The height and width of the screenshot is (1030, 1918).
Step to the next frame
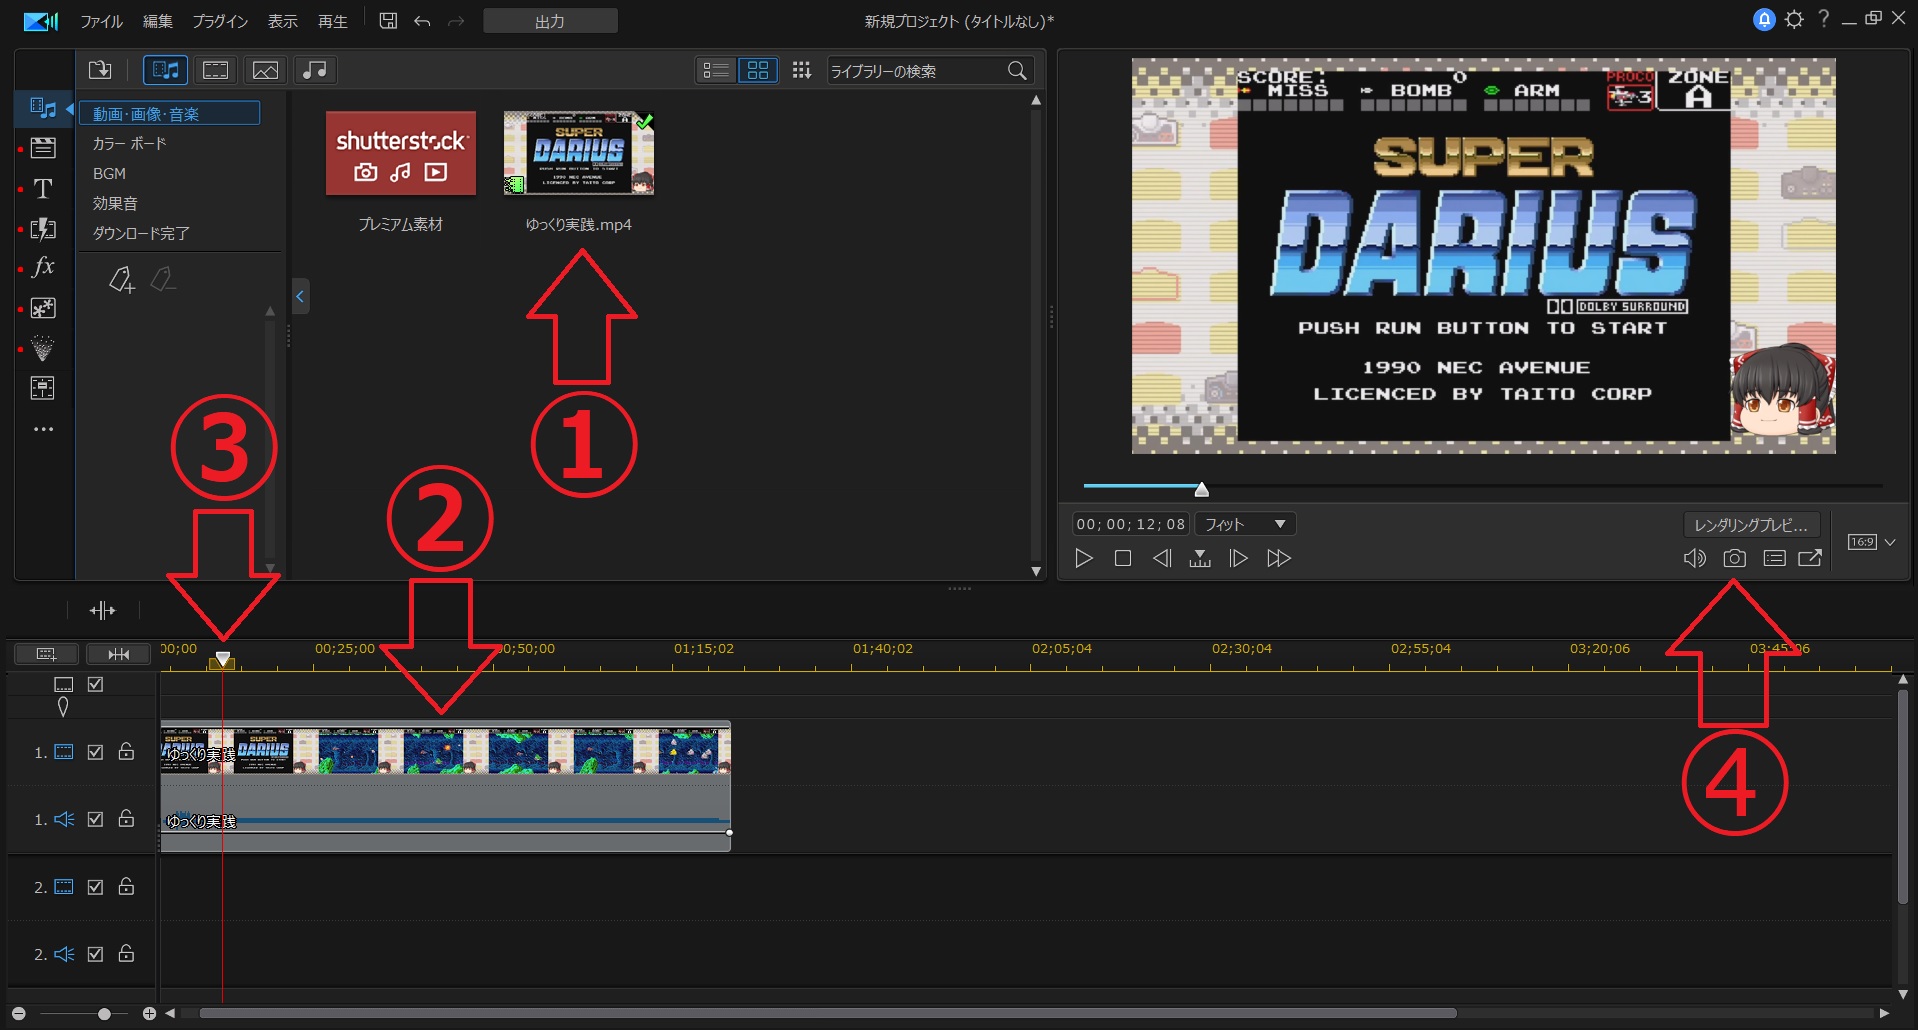click(x=1238, y=558)
